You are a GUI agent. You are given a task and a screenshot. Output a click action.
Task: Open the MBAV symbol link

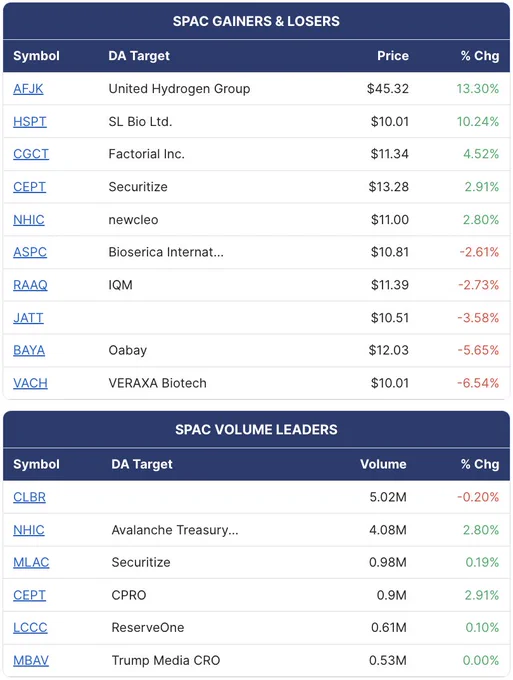click(x=31, y=660)
